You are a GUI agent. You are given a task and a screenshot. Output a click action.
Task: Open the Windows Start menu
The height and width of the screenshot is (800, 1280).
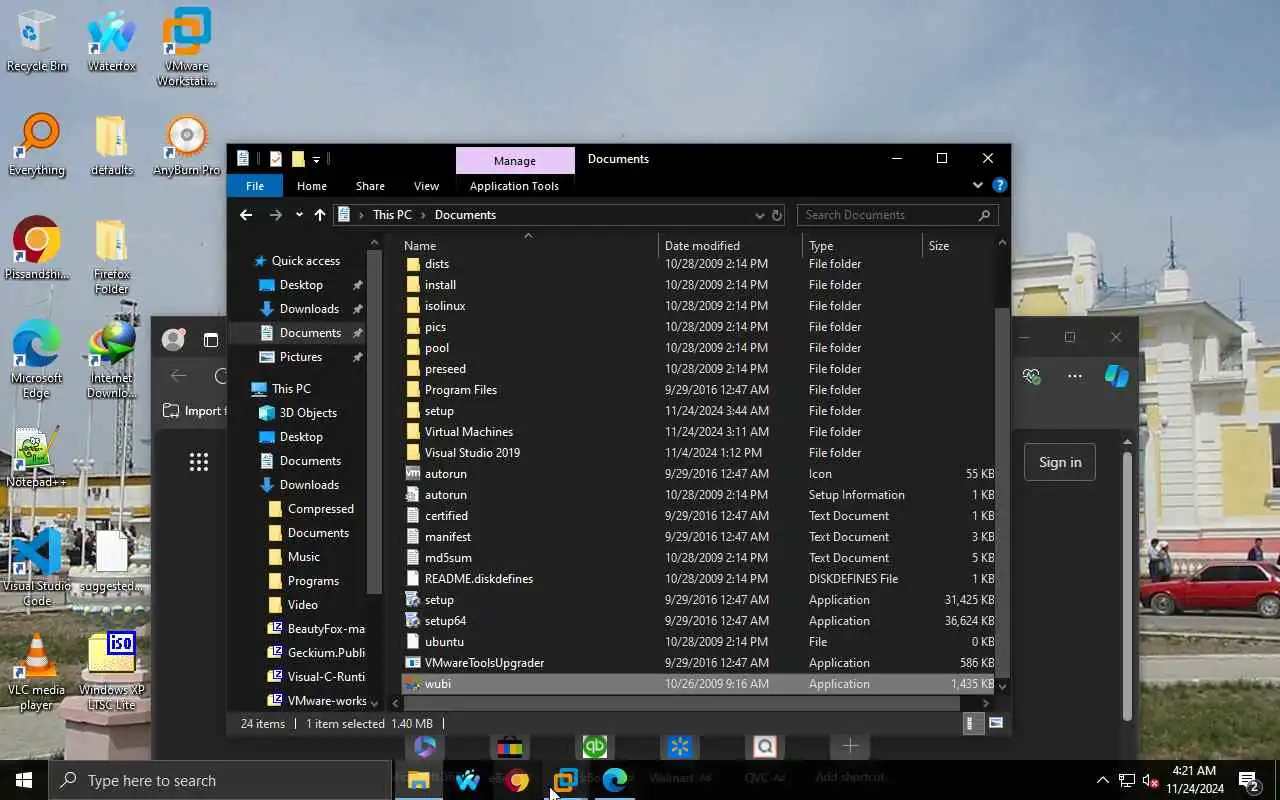pyautogui.click(x=24, y=780)
